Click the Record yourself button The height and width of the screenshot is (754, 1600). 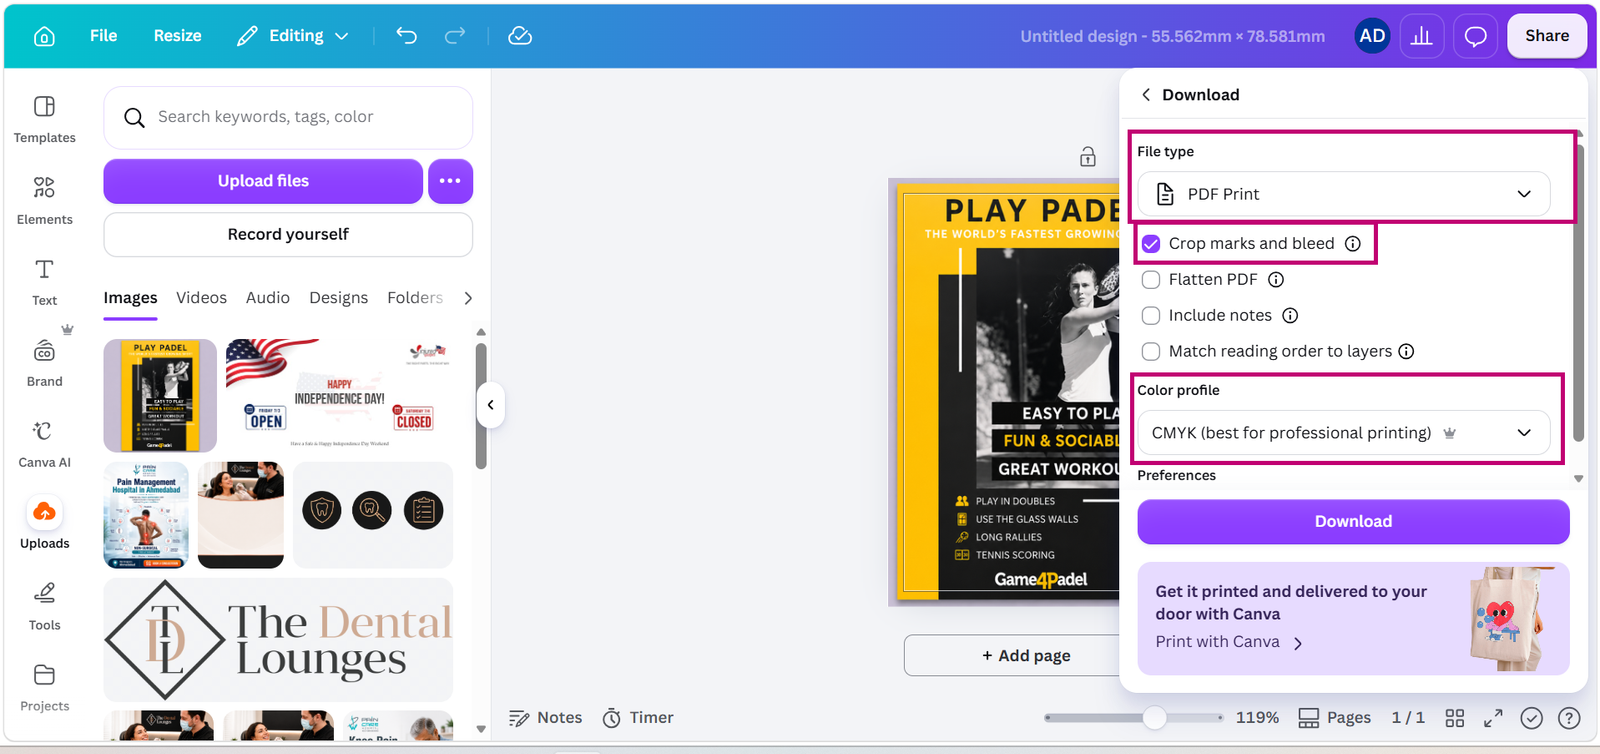click(x=288, y=234)
